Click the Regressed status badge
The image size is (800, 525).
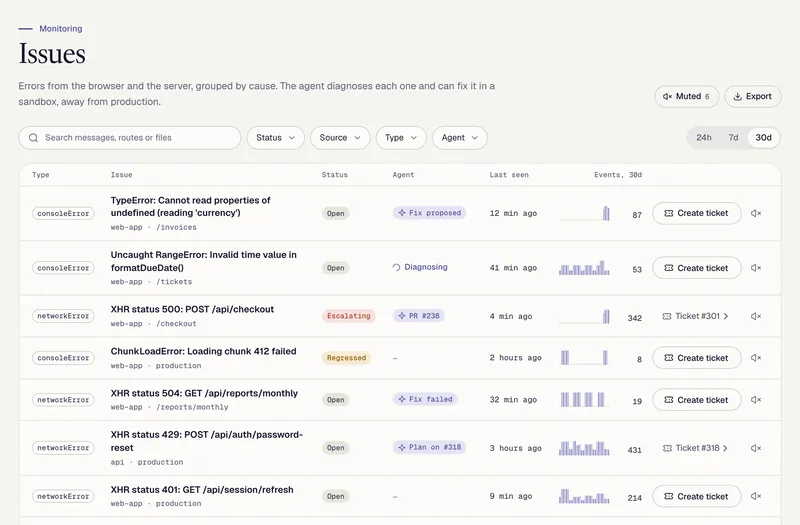346,358
